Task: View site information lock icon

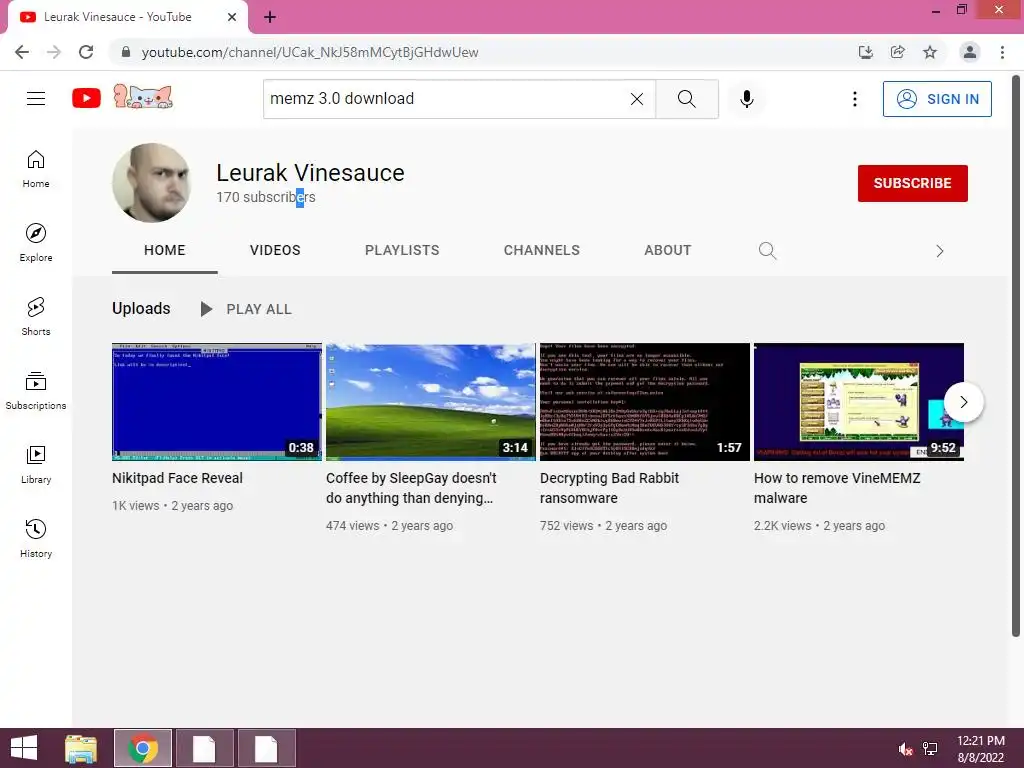Action: (x=126, y=52)
